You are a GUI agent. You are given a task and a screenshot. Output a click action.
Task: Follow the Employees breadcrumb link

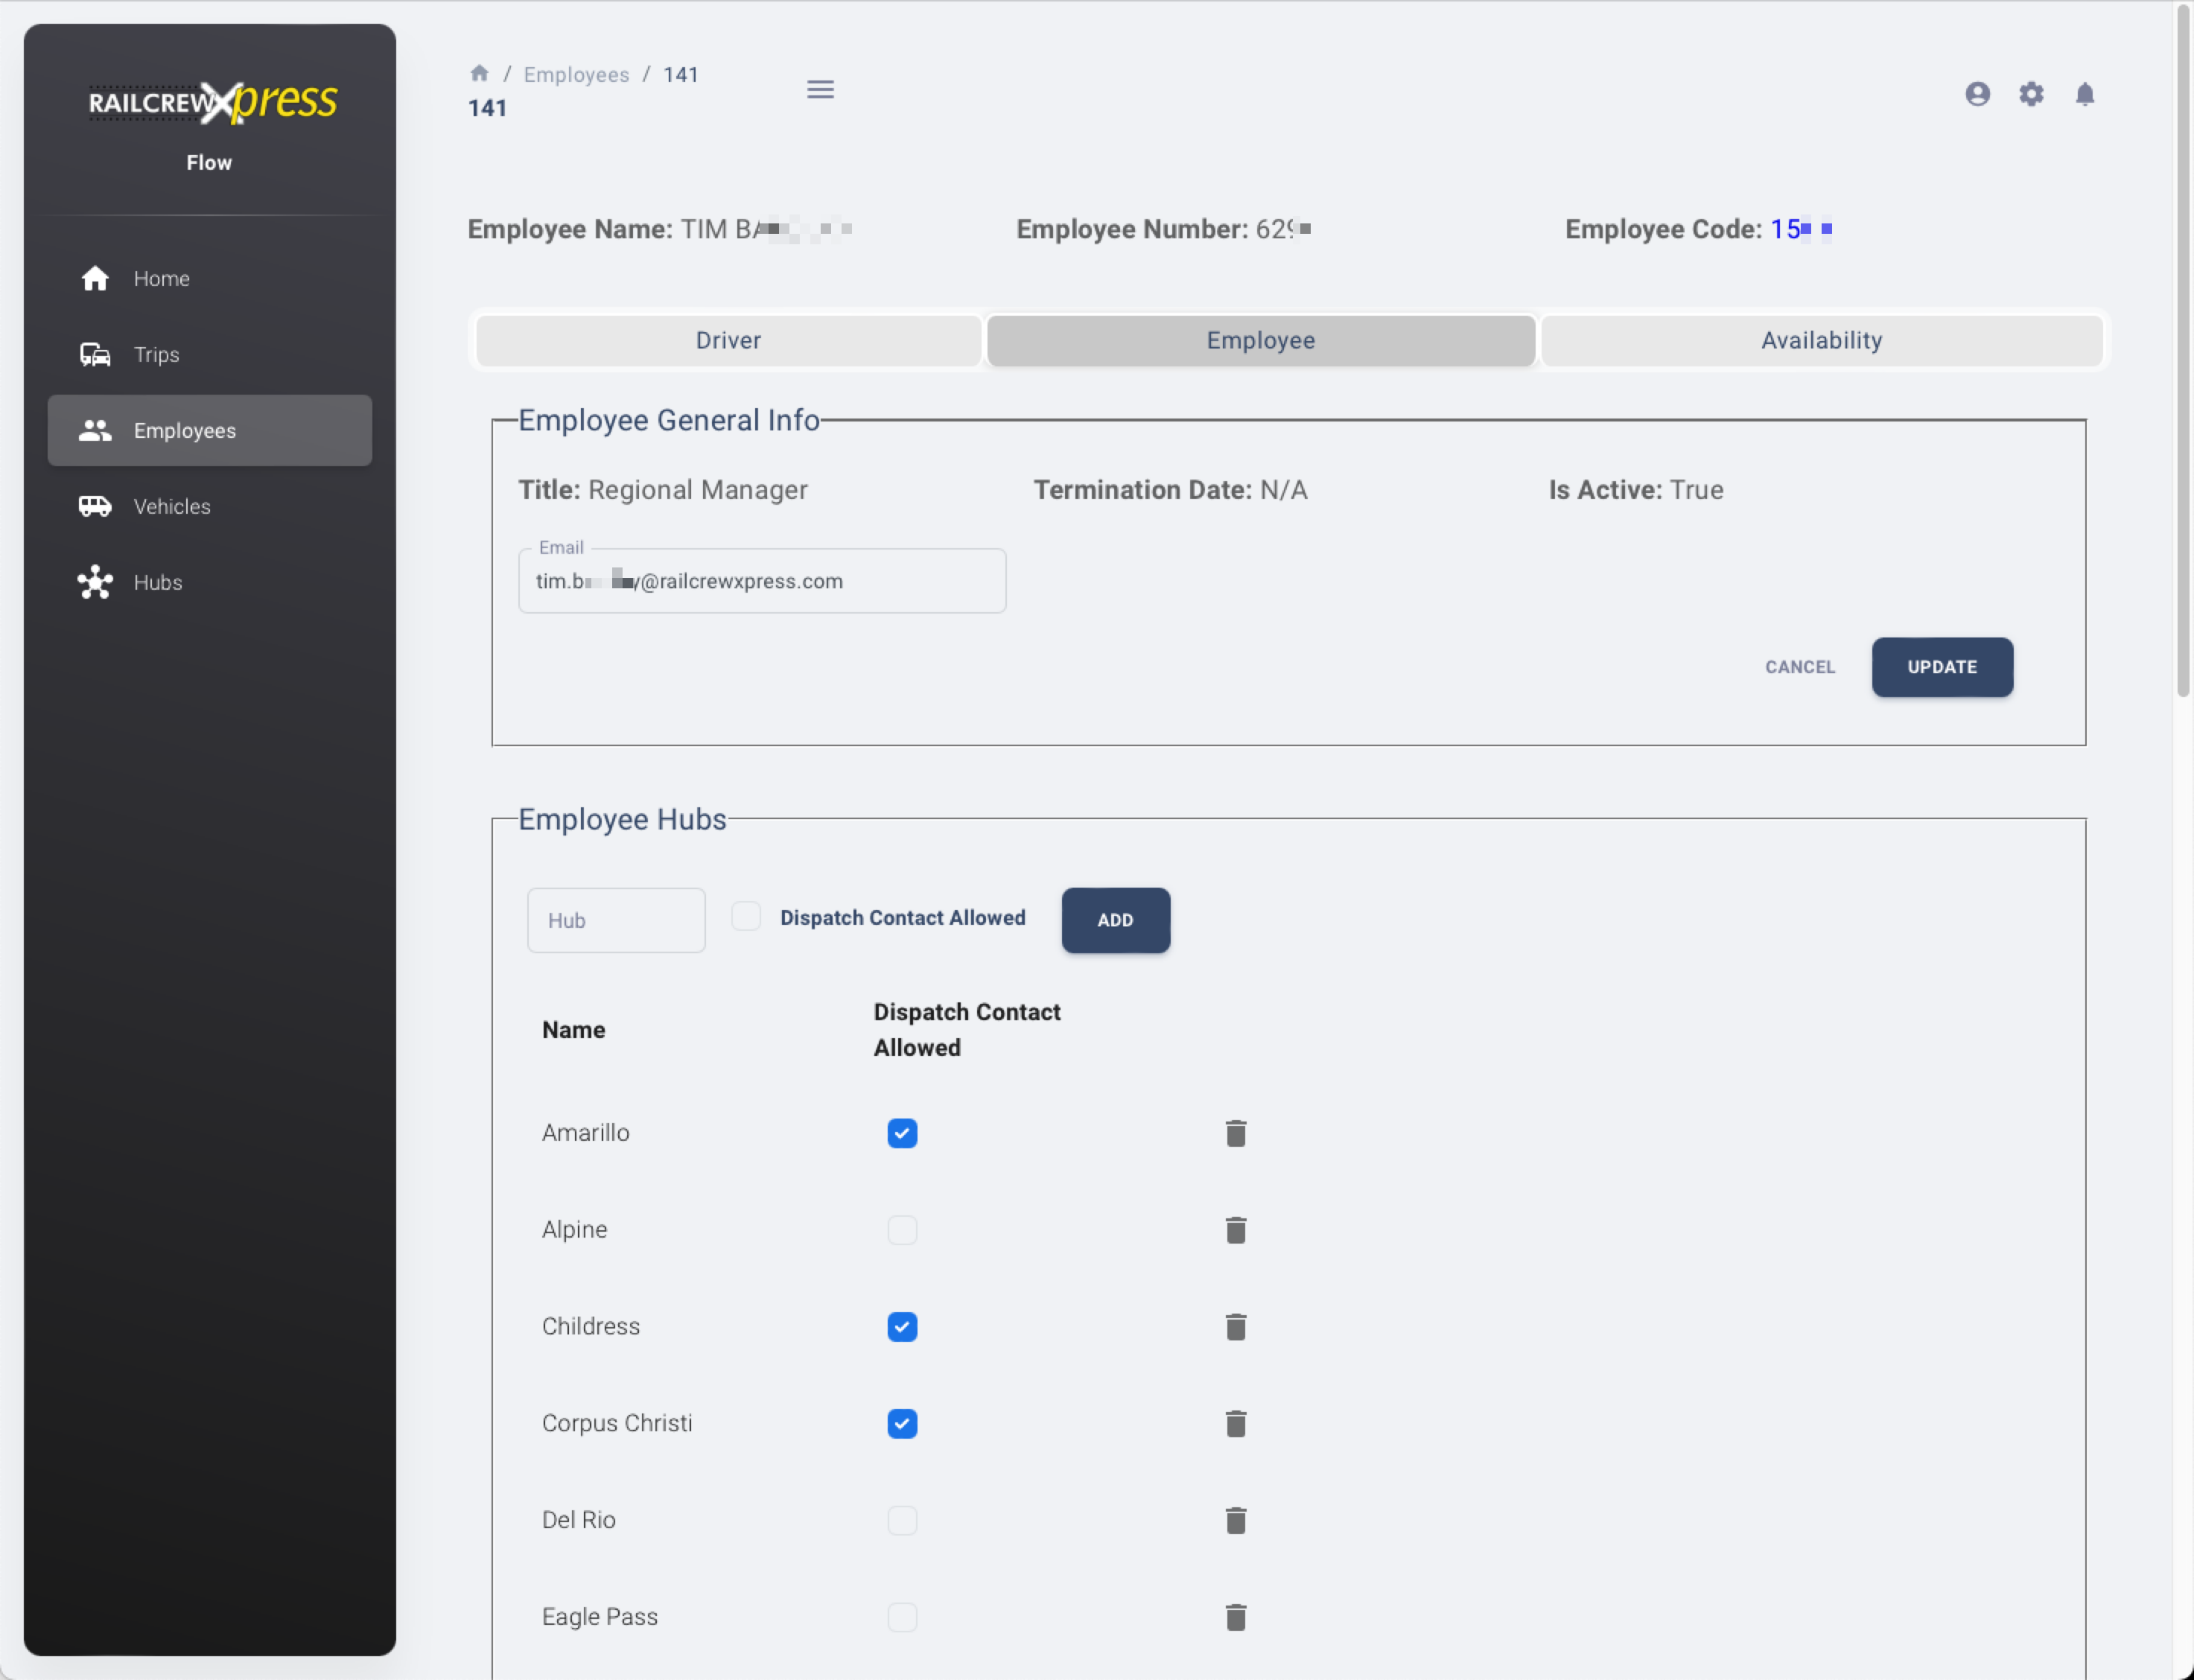(576, 74)
